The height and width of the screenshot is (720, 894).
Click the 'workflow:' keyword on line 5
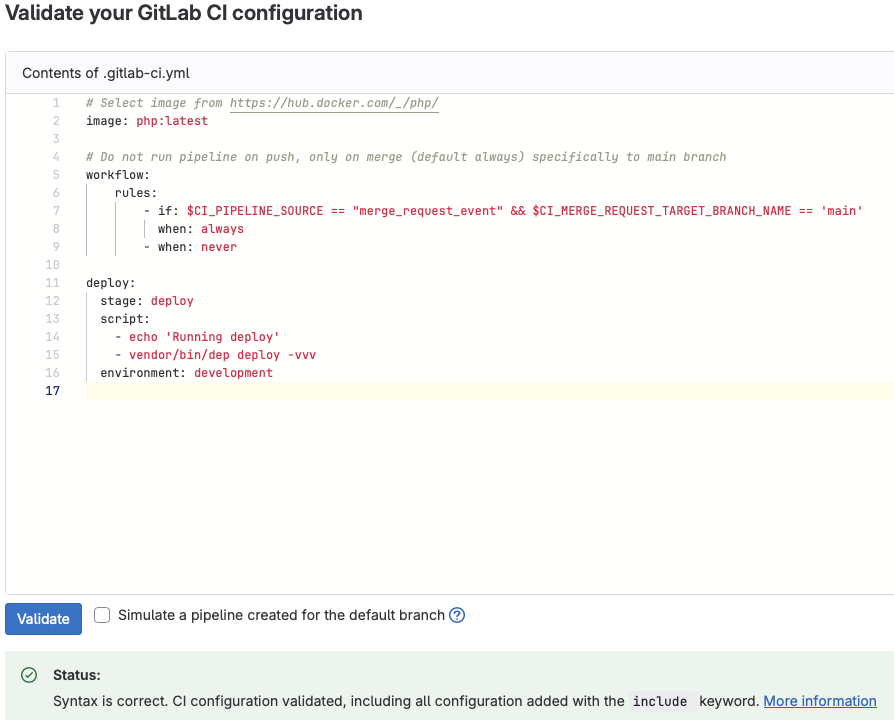[x=118, y=175]
